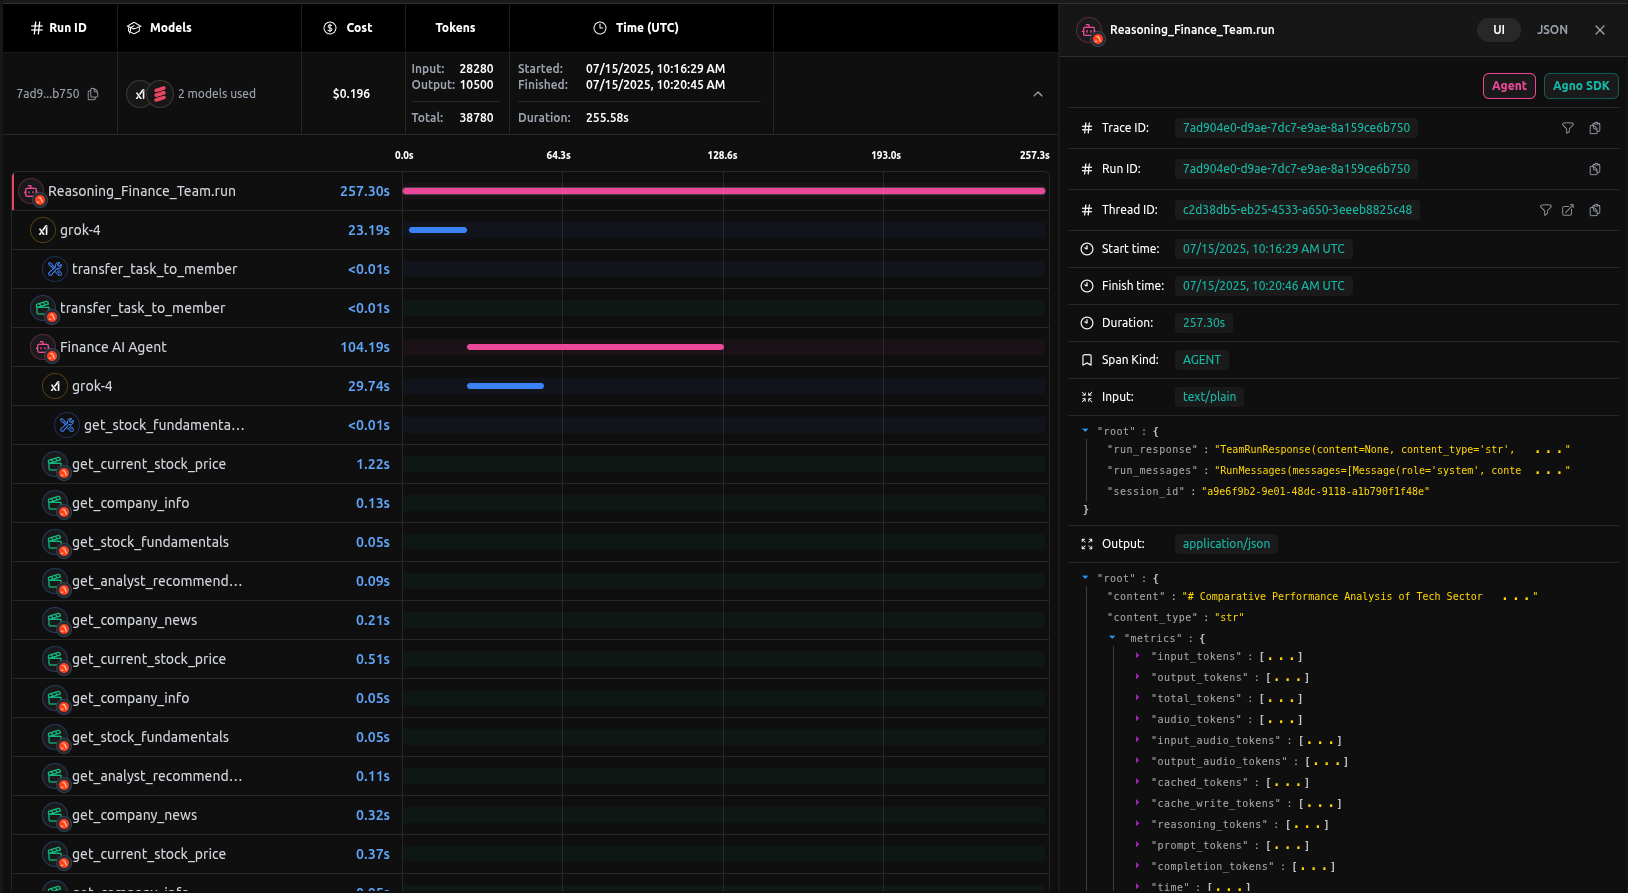Viewport: 1628px width, 893px height.
Task: Copy the Trace ID value
Action: click(x=1595, y=128)
